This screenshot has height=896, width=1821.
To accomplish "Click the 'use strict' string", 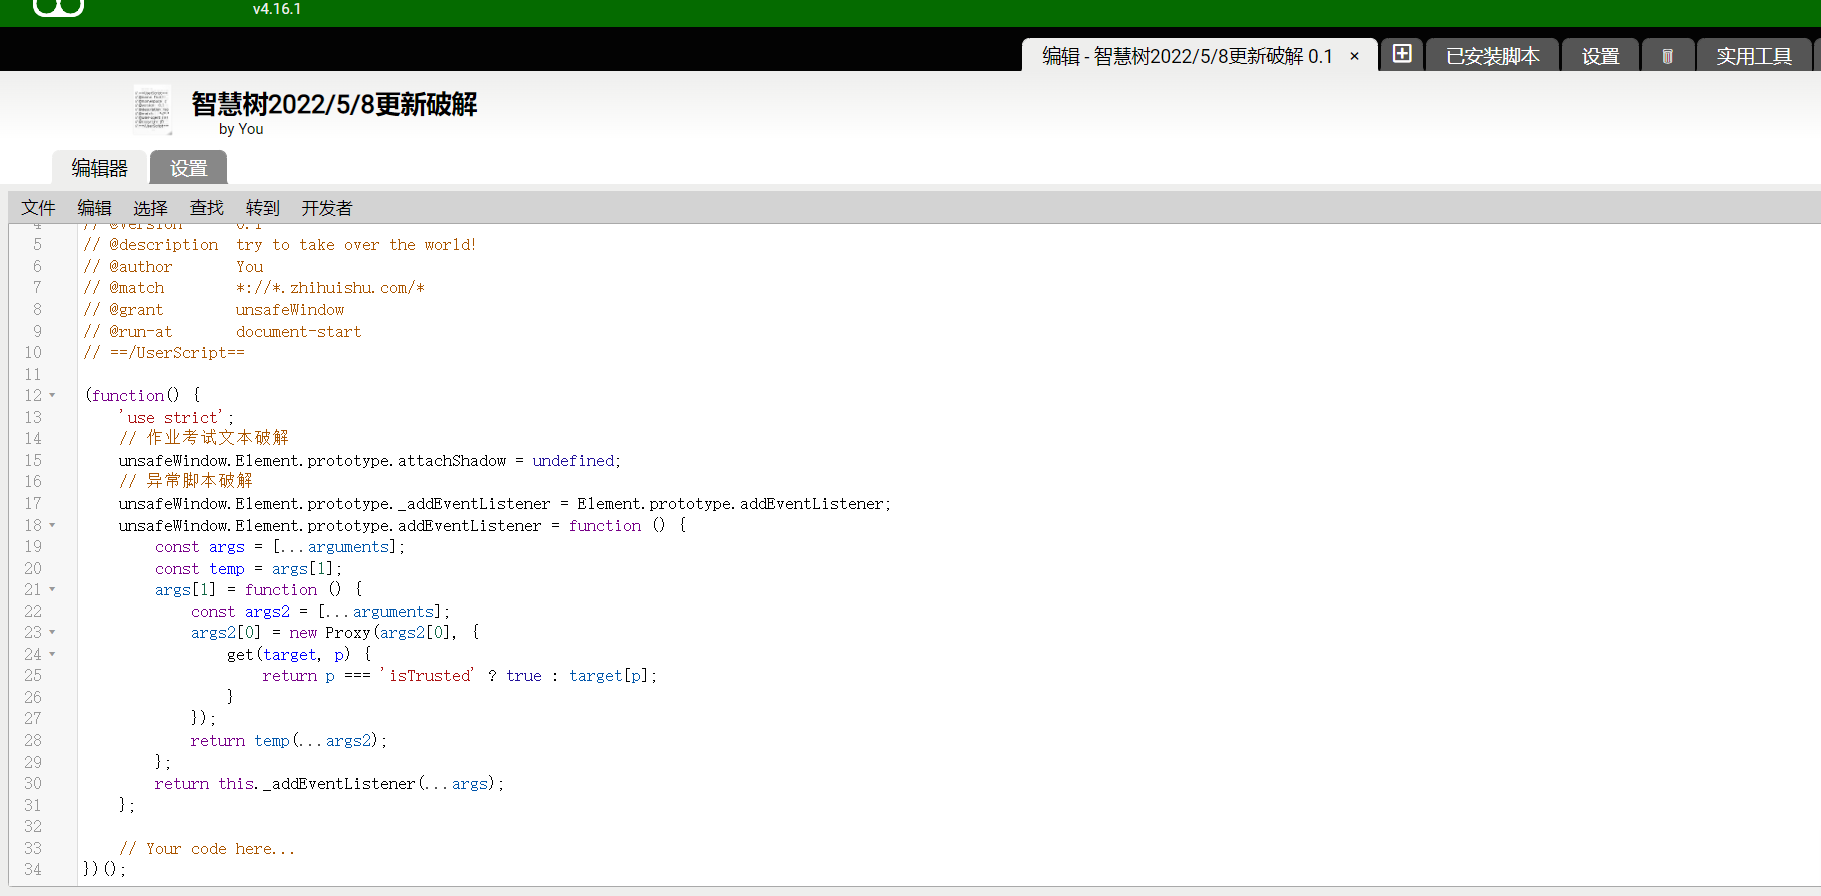I will (x=174, y=417).
